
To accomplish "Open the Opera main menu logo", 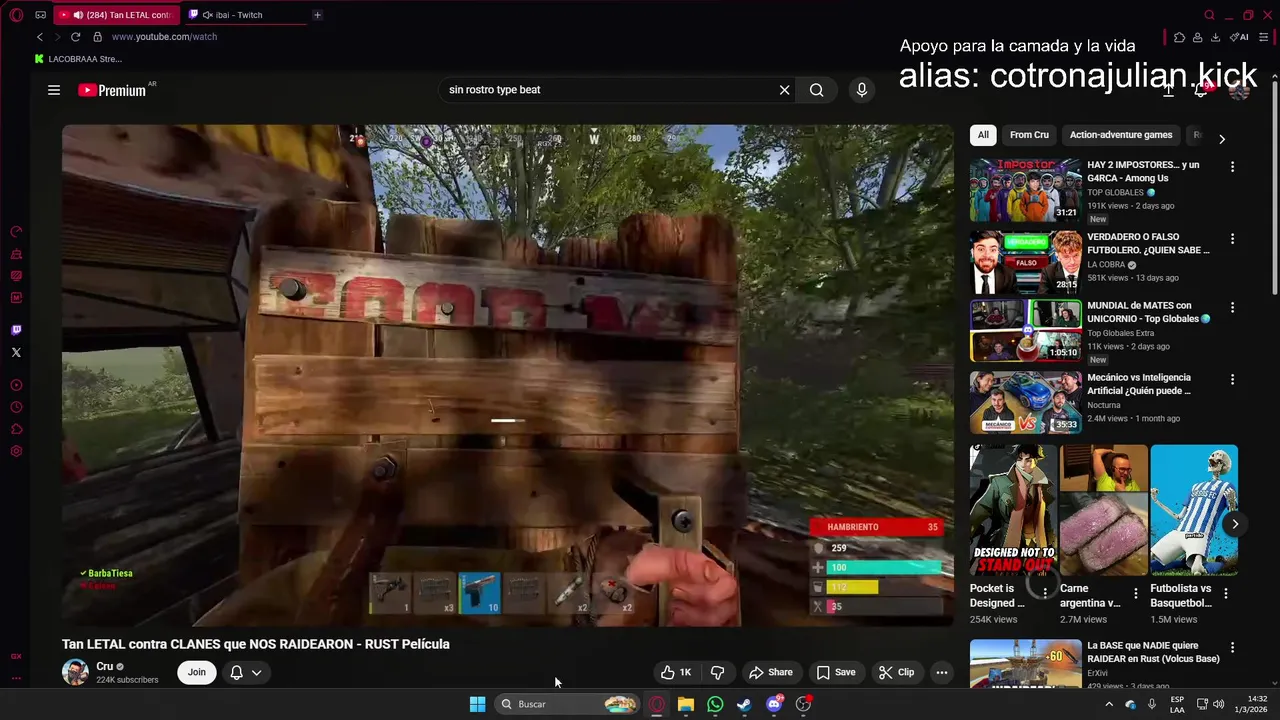I will click(x=16, y=15).
